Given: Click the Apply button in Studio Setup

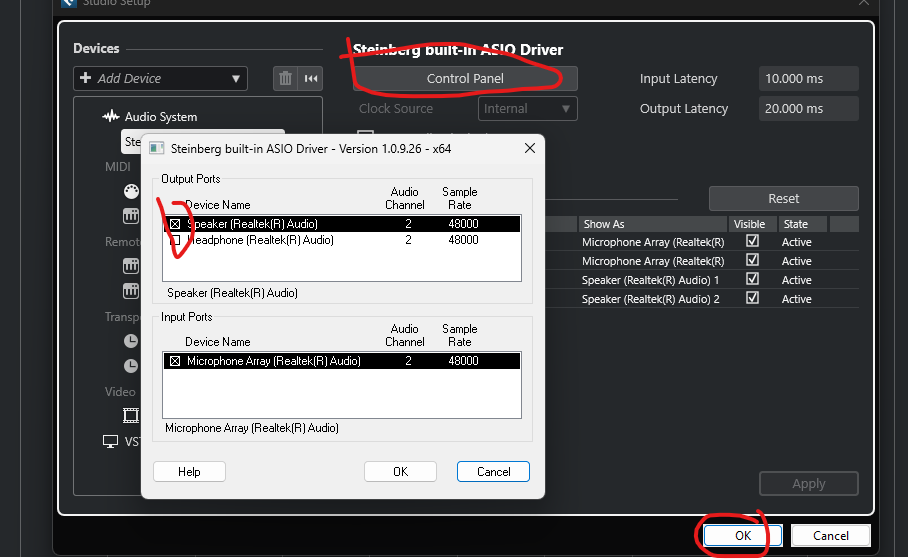Looking at the screenshot, I should (x=808, y=484).
